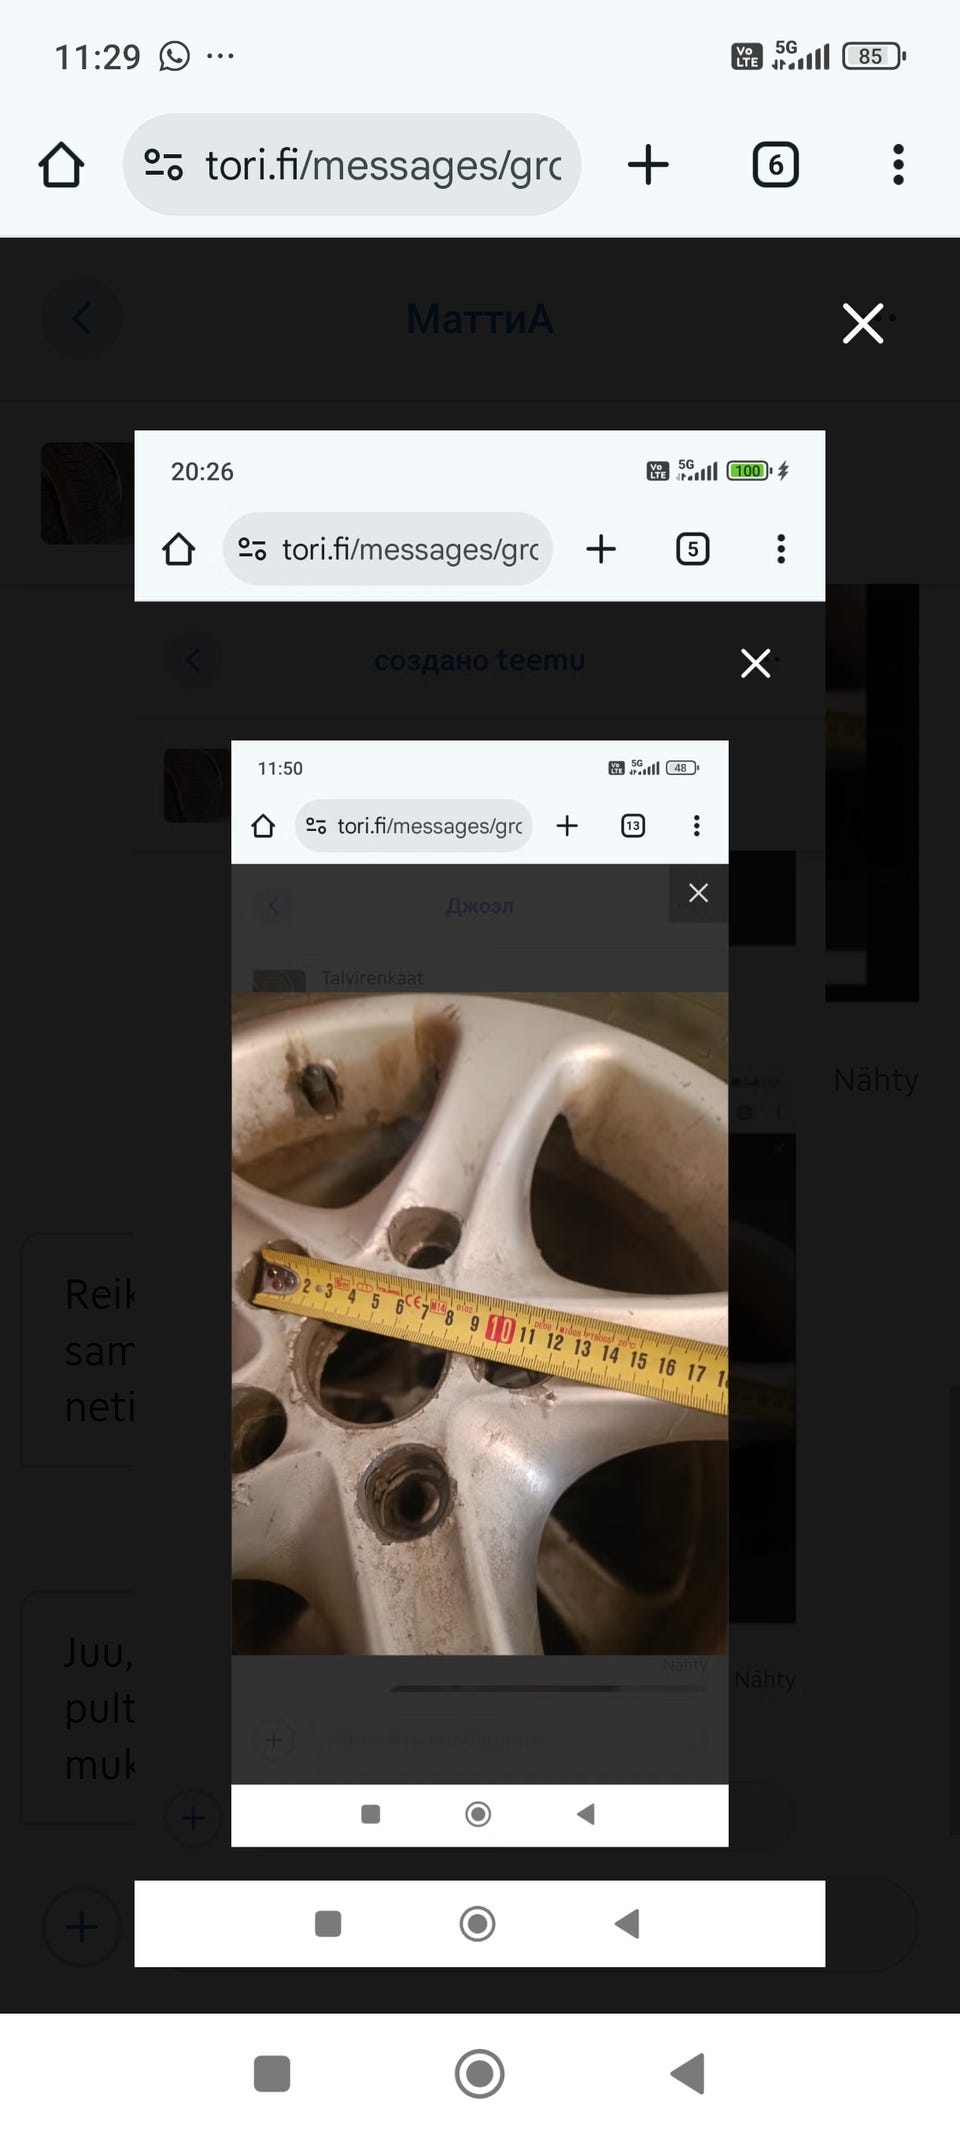This screenshot has height=2134, width=960.
Task: Tap the small X above the rim photo
Action: [698, 893]
